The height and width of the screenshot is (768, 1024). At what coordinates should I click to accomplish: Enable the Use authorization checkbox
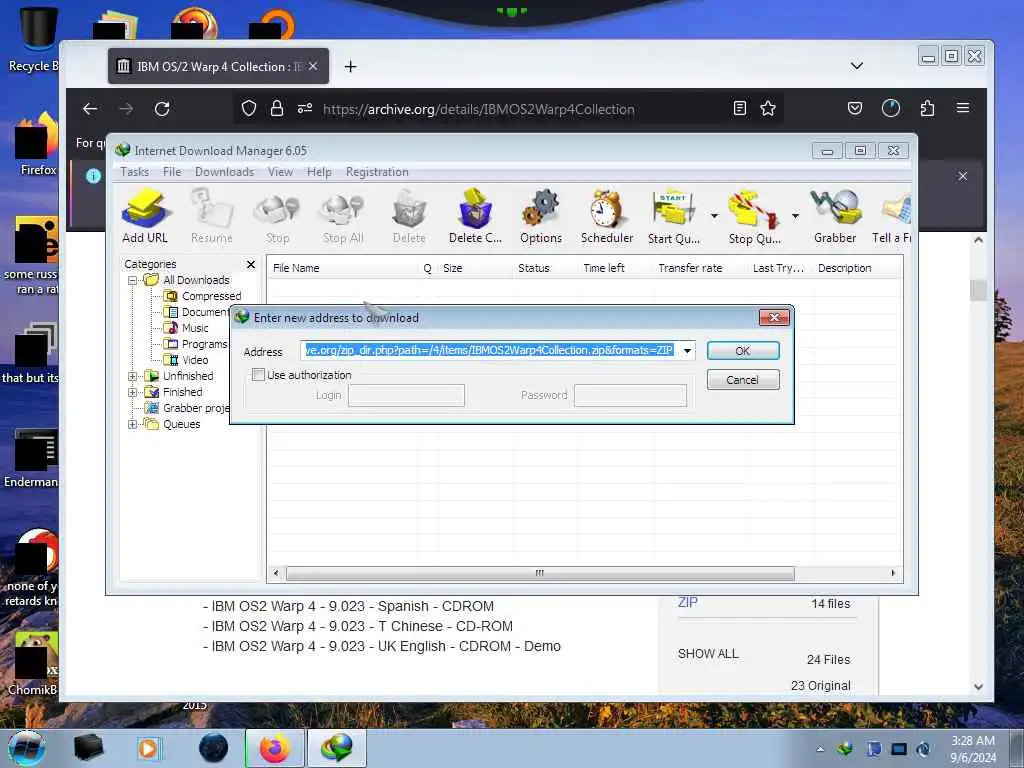[x=259, y=375]
